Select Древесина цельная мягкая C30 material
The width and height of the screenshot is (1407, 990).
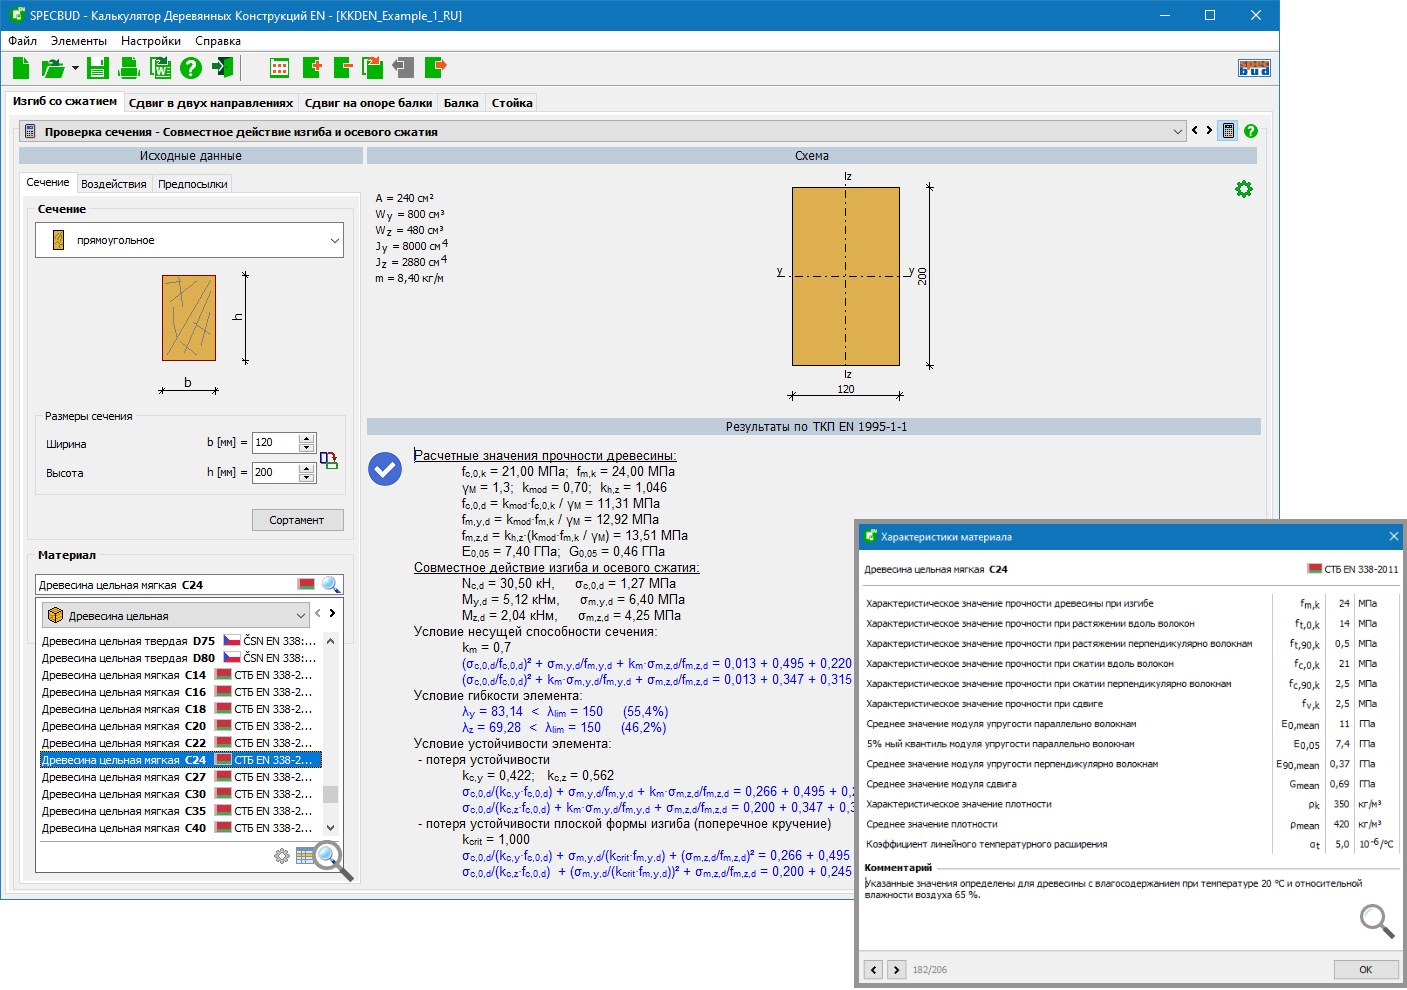click(x=180, y=794)
